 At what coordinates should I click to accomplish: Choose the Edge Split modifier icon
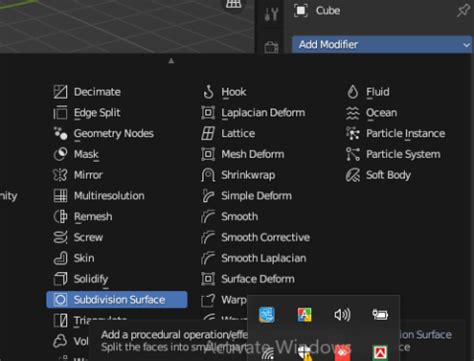click(x=60, y=113)
